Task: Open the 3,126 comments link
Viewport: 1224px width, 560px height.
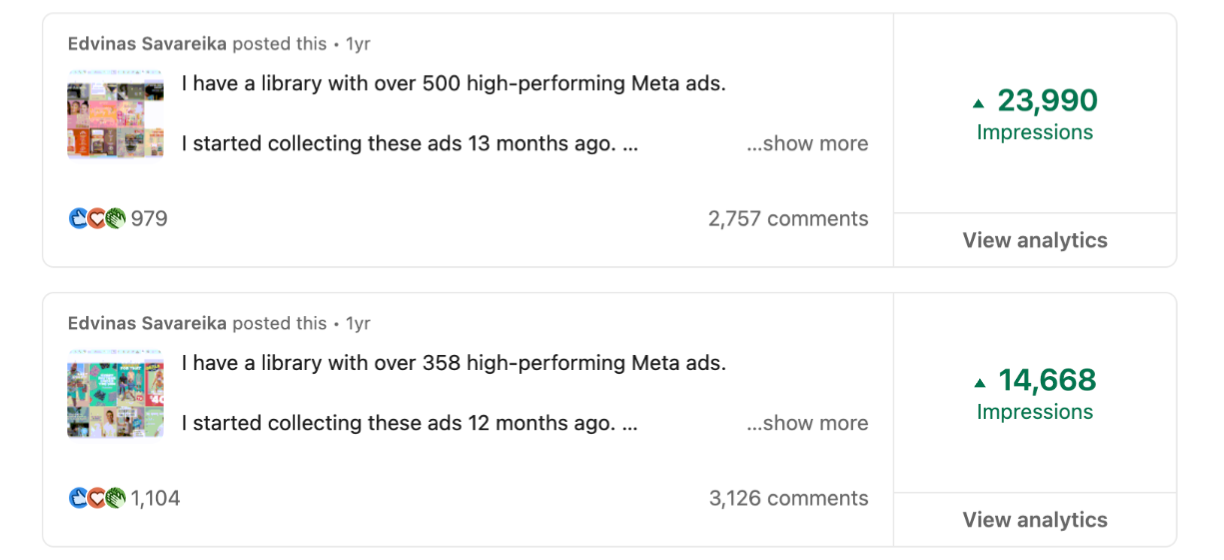Action: click(788, 499)
